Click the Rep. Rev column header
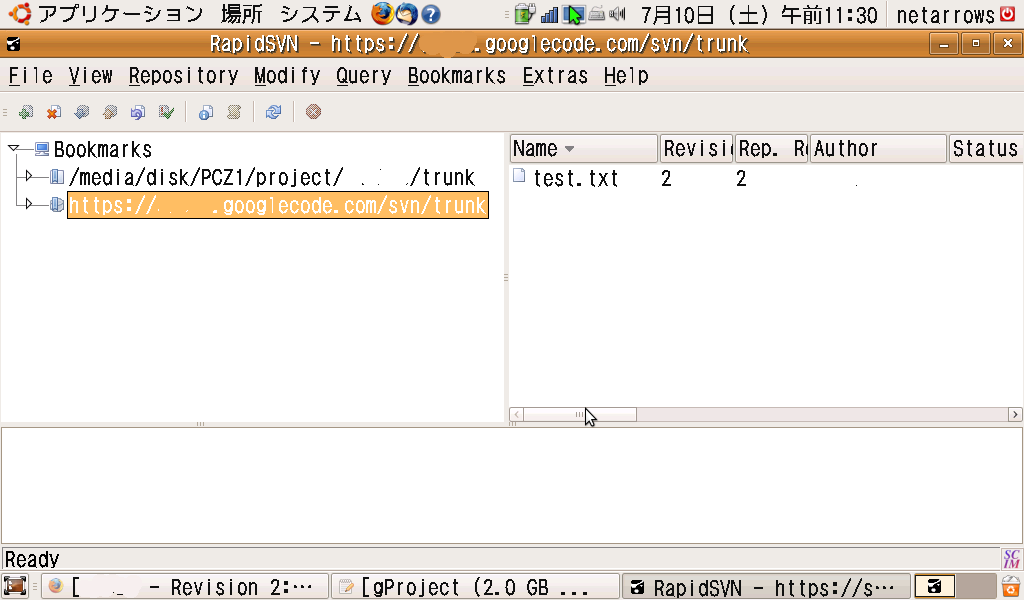This screenshot has height=600, width=1024. point(771,149)
